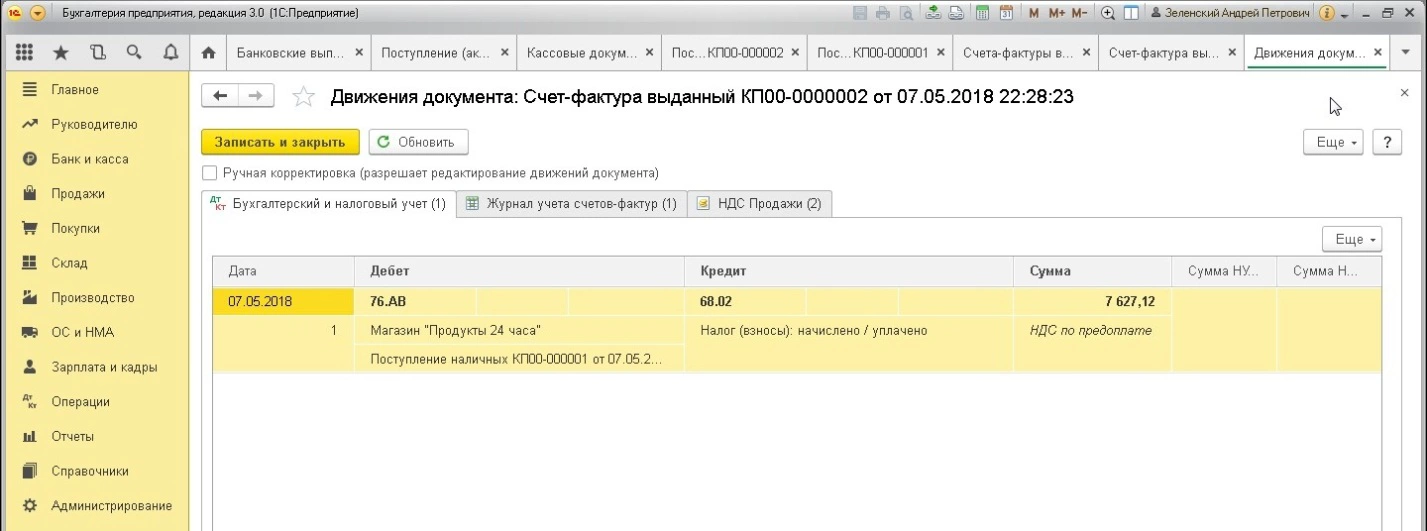This screenshot has height=531, width=1427.
Task: Go to the home page icon
Action: [208, 52]
